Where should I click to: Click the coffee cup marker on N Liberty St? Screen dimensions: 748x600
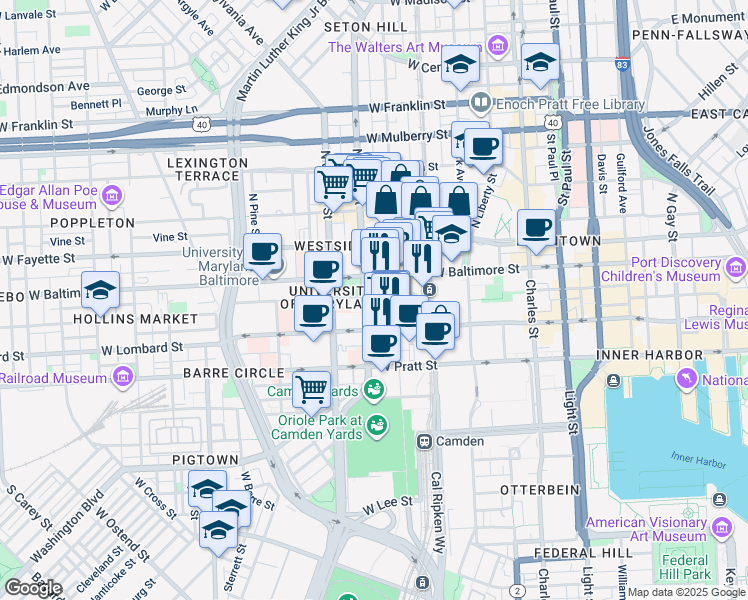click(483, 149)
